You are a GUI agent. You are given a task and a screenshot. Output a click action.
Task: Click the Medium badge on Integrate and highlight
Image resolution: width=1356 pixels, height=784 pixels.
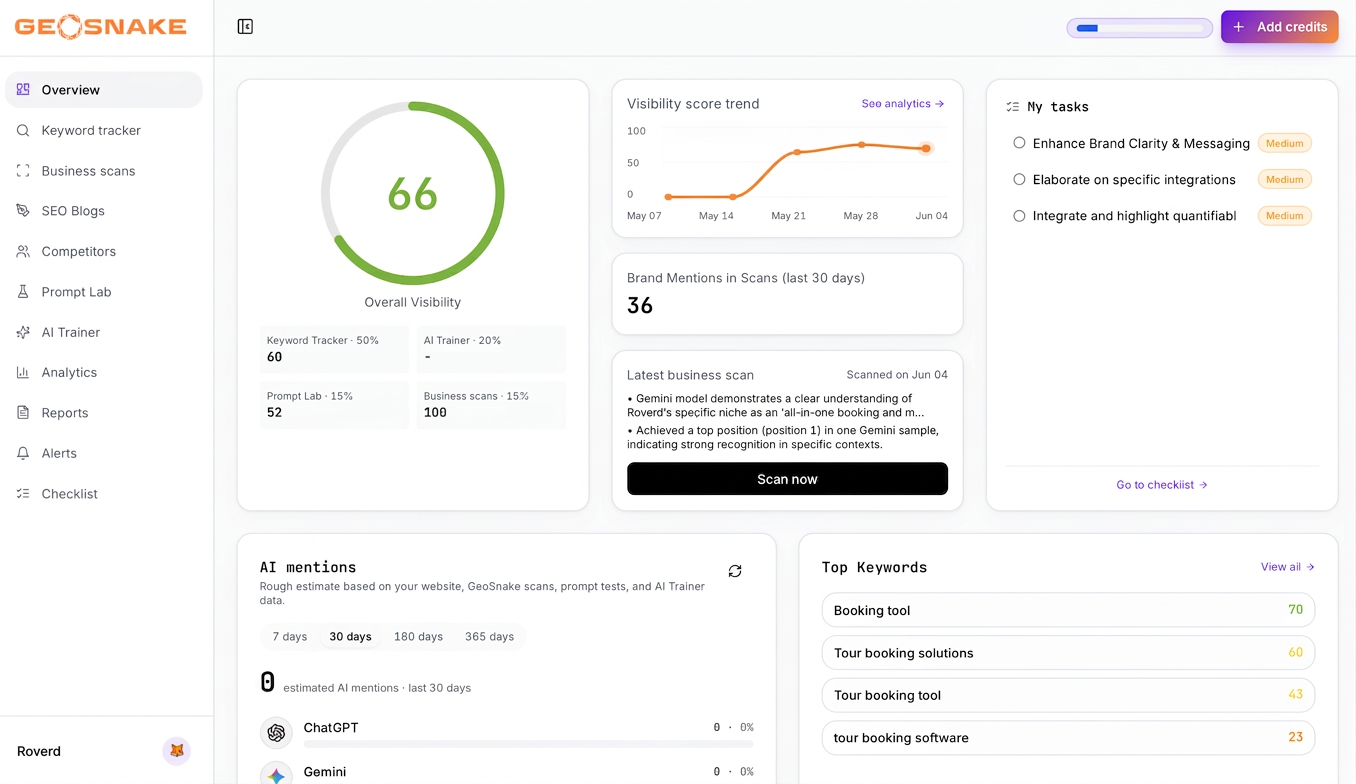point(1285,215)
